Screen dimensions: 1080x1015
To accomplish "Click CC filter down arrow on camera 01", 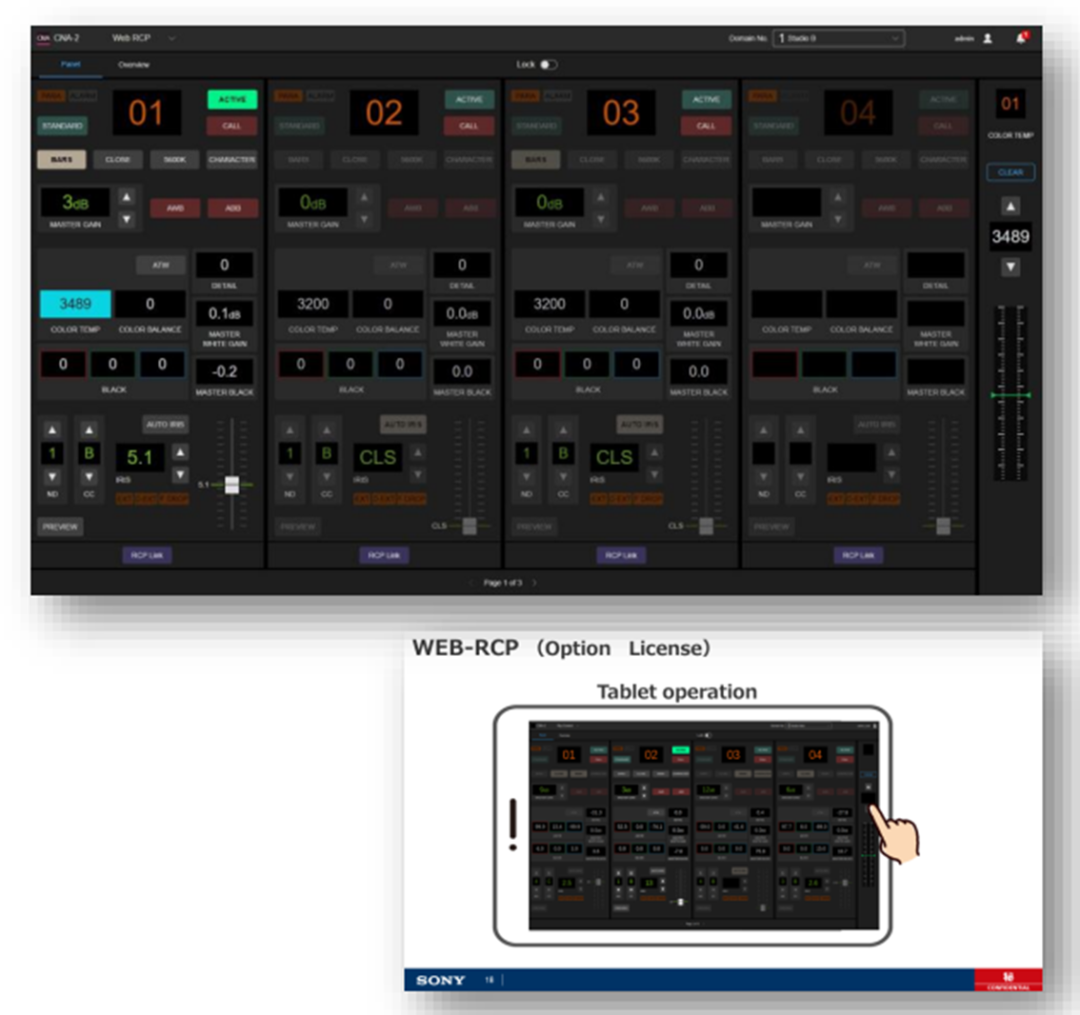I will point(89,477).
